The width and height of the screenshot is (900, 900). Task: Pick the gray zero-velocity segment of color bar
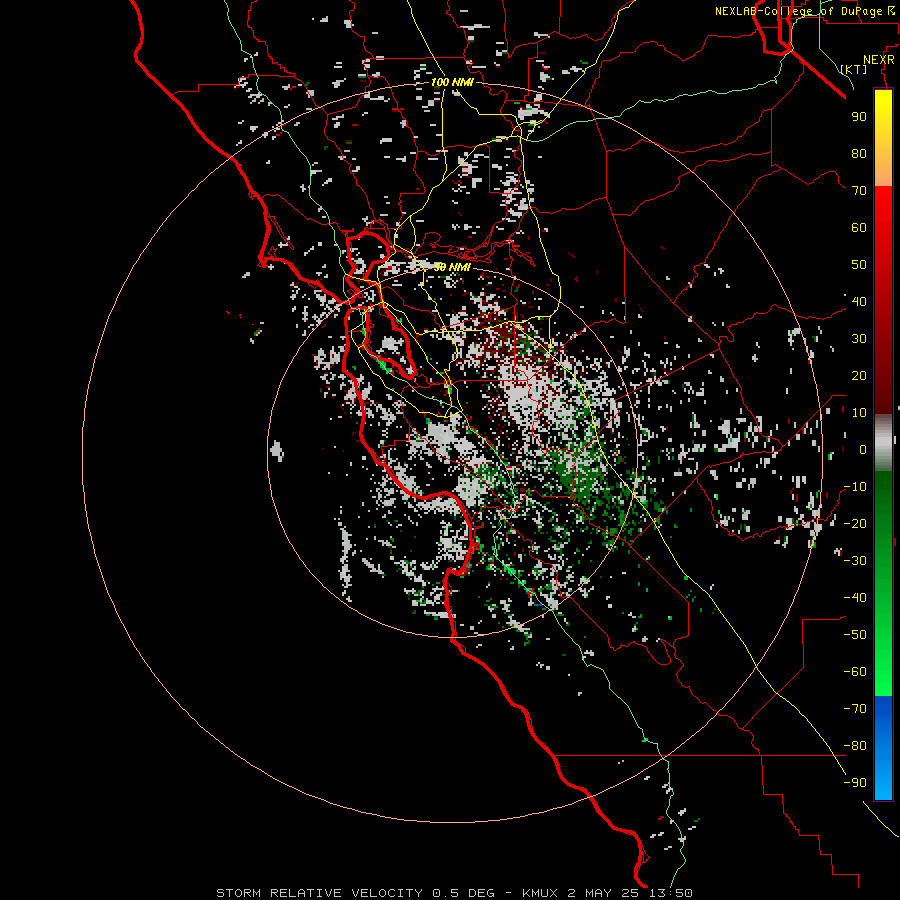click(x=883, y=443)
